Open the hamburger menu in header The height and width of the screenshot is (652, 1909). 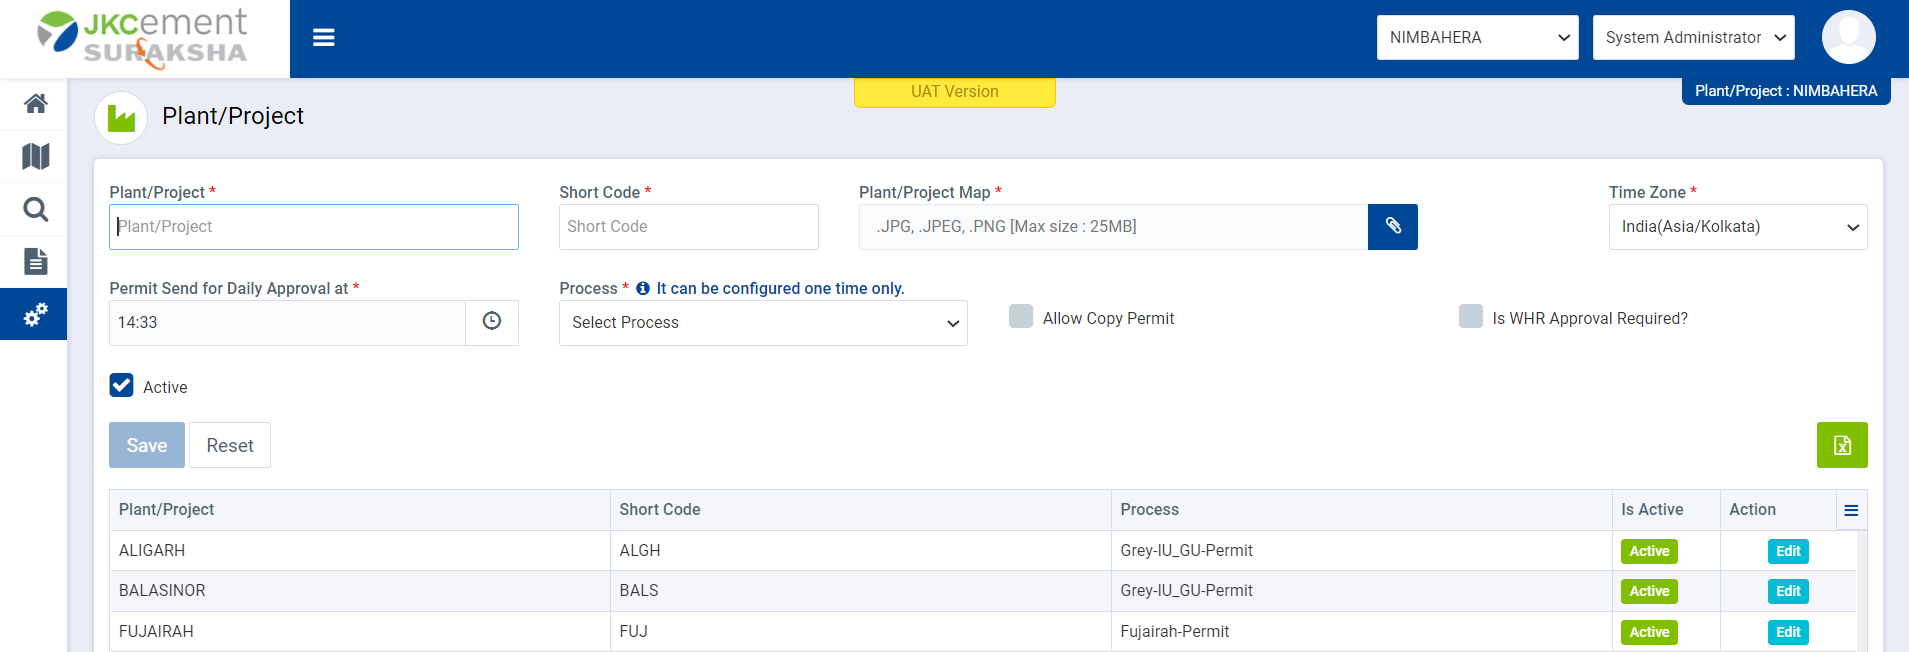coord(323,38)
